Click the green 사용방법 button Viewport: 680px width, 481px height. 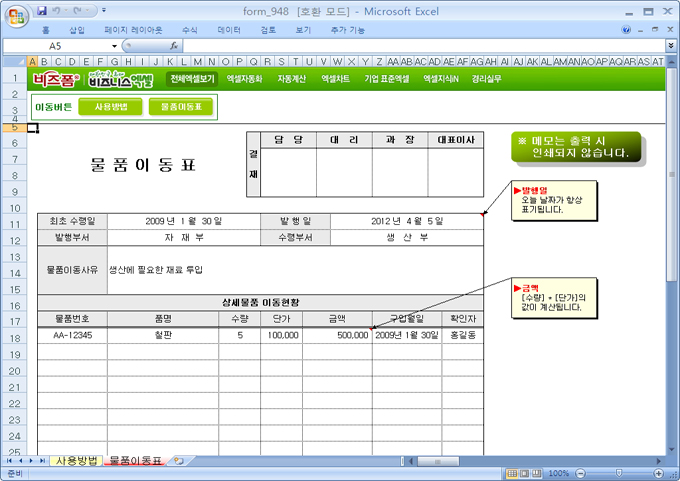tap(110, 106)
